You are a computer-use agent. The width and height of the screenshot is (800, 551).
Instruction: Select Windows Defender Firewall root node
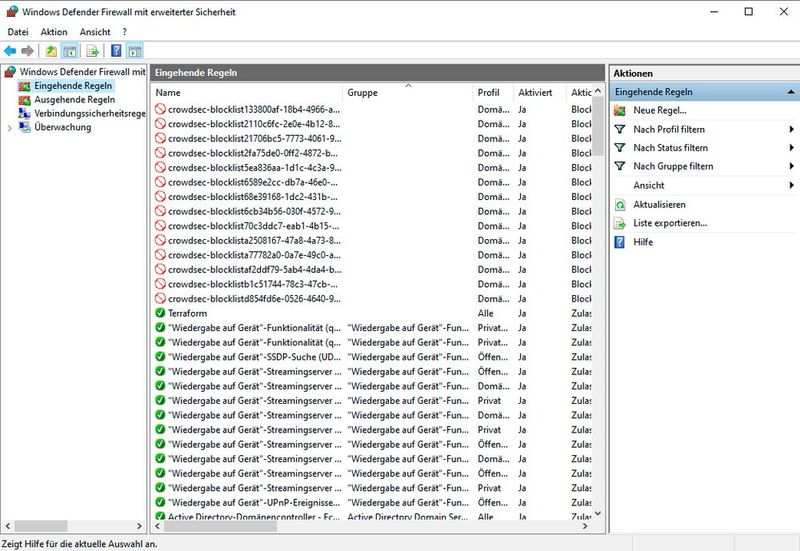pos(83,72)
